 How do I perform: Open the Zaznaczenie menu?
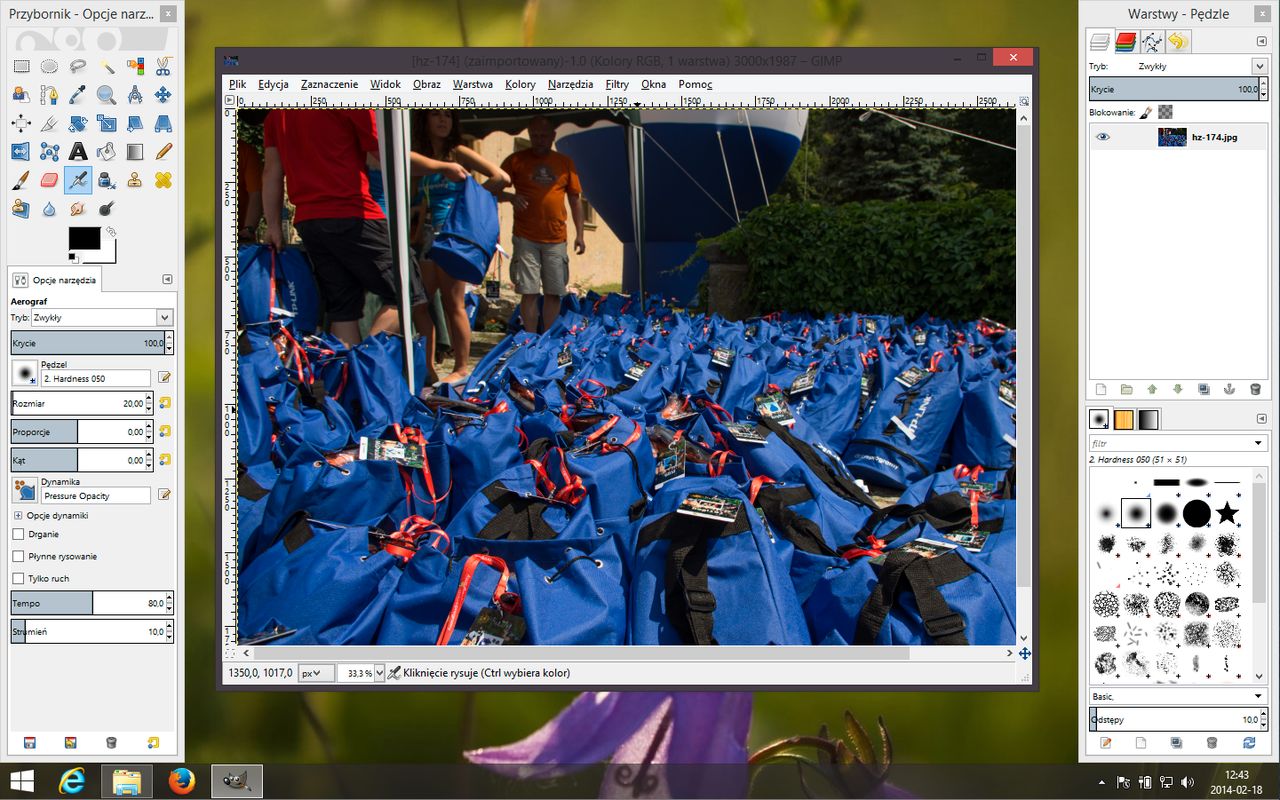tap(329, 84)
